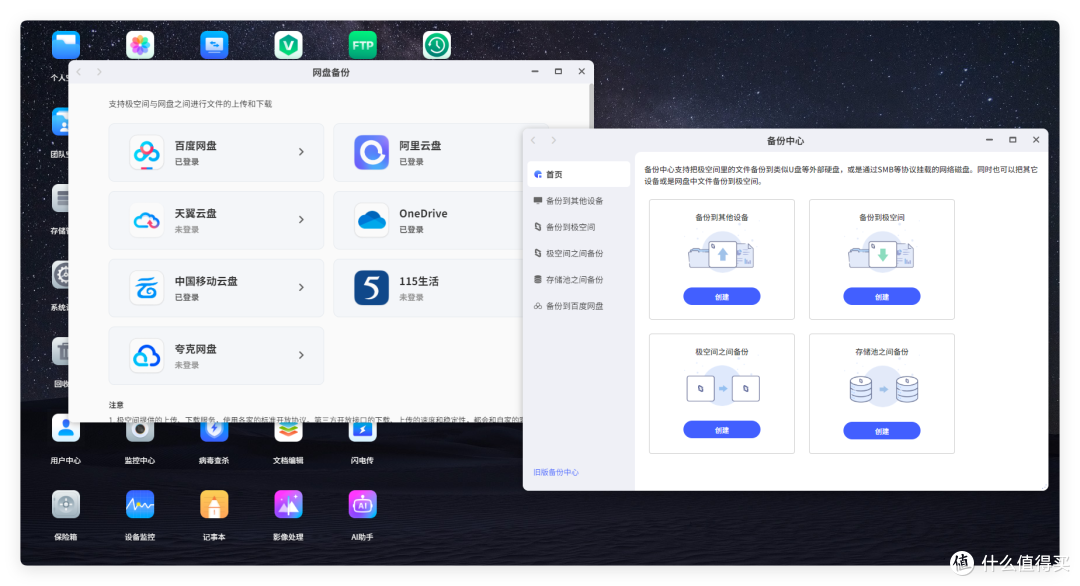
Task: Open the 阿里云盘 cloud icon
Action: click(x=371, y=152)
